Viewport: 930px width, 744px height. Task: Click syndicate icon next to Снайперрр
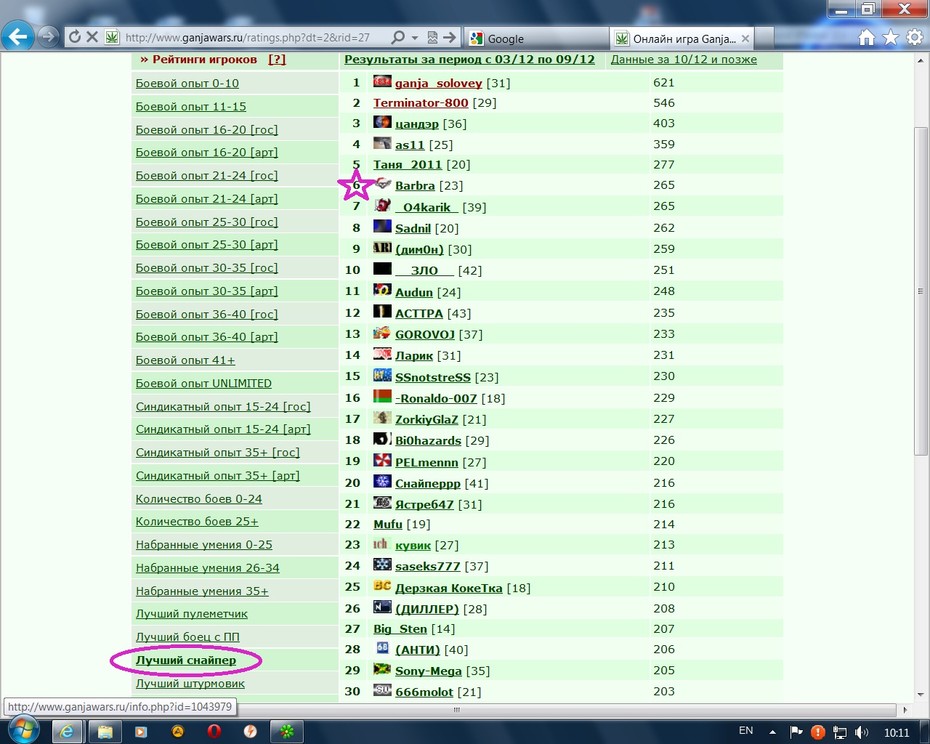pyautogui.click(x=382, y=481)
